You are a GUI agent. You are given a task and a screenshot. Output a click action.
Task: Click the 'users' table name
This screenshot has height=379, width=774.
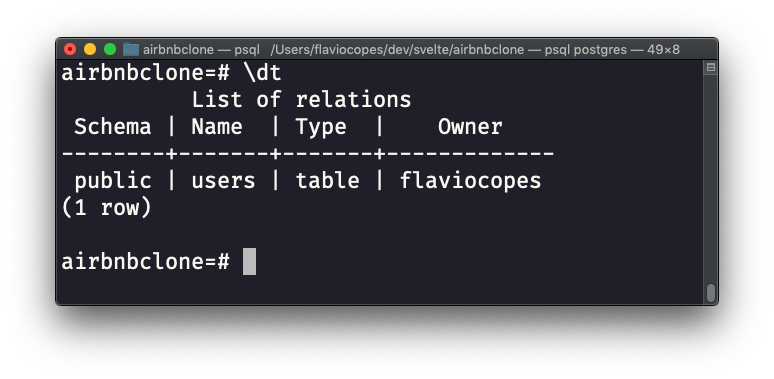(x=223, y=181)
